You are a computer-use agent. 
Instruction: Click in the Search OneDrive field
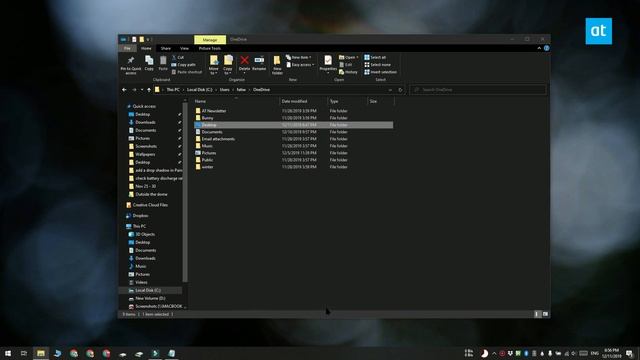478,90
